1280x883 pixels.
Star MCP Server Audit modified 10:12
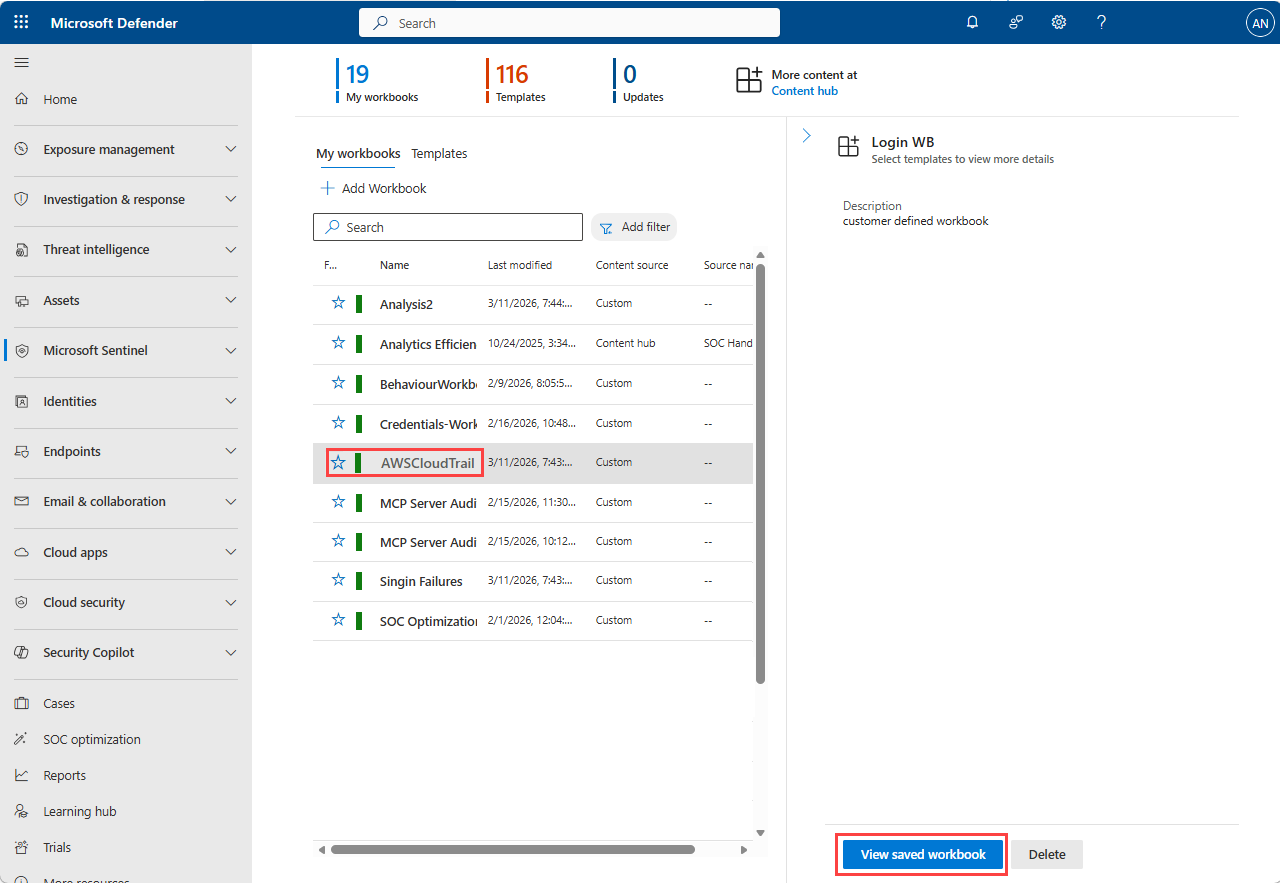pyautogui.click(x=338, y=541)
